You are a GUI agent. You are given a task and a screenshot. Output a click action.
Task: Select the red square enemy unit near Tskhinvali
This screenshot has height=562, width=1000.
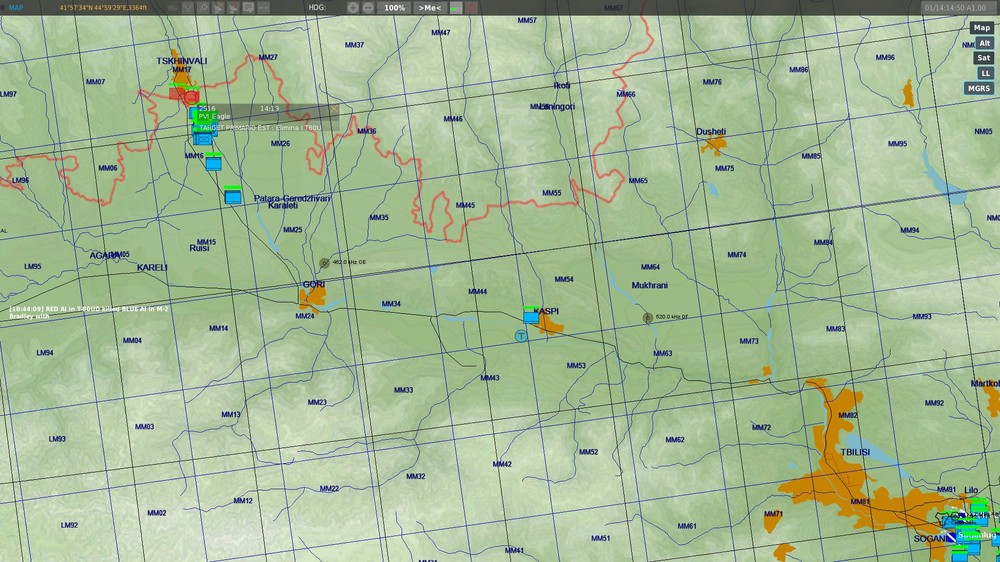click(x=177, y=94)
